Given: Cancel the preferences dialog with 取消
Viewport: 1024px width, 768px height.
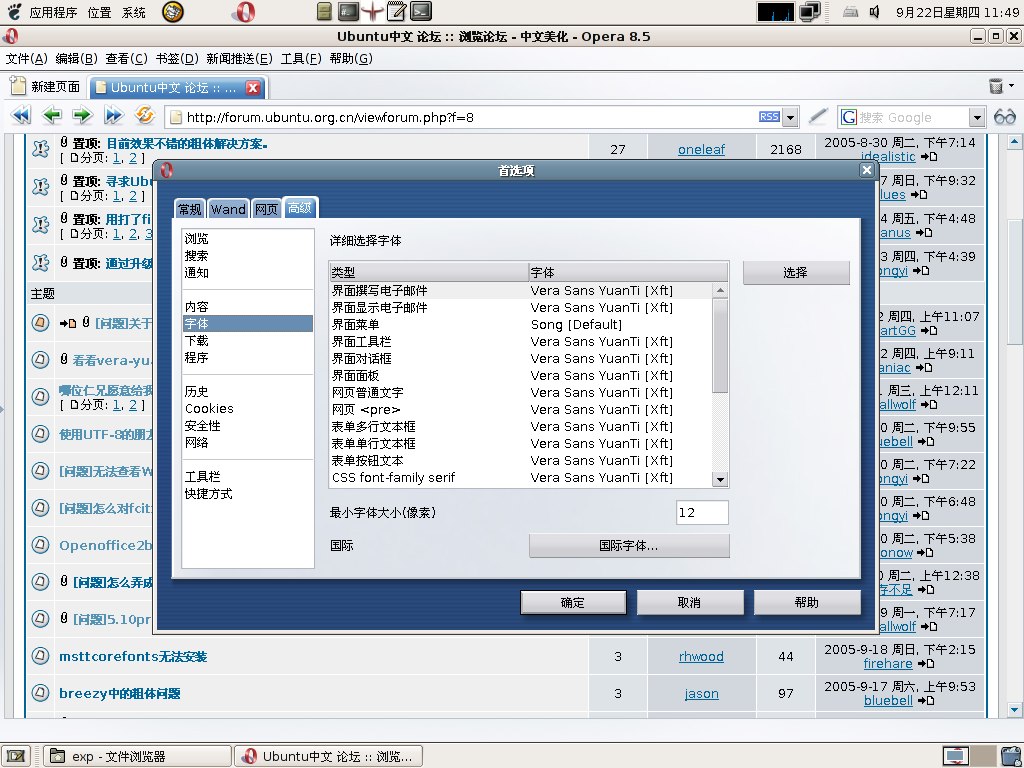Looking at the screenshot, I should [690, 602].
